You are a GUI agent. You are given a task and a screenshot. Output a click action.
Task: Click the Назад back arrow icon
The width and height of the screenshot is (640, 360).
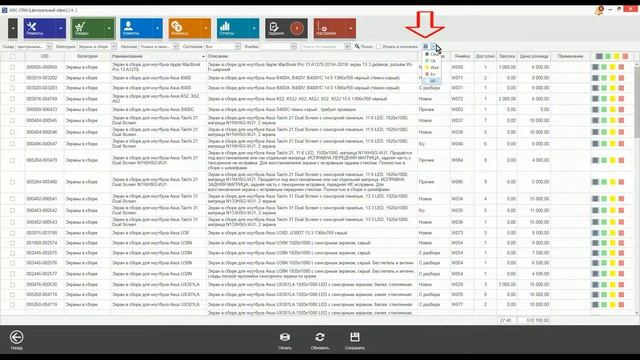point(17,337)
